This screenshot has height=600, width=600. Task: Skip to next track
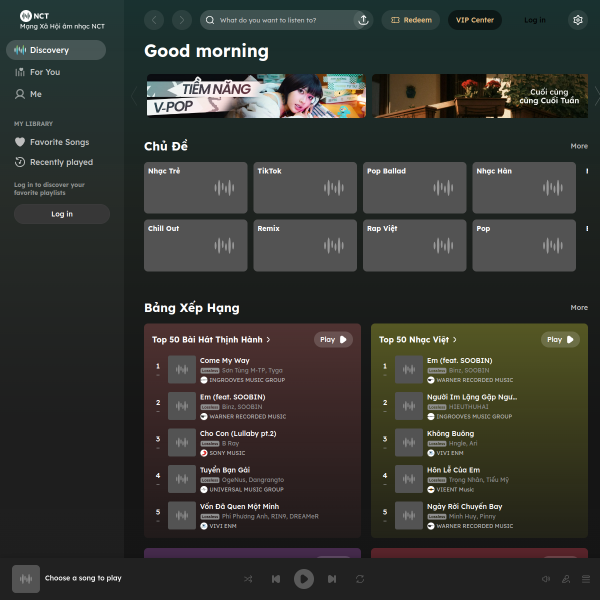[x=332, y=579]
